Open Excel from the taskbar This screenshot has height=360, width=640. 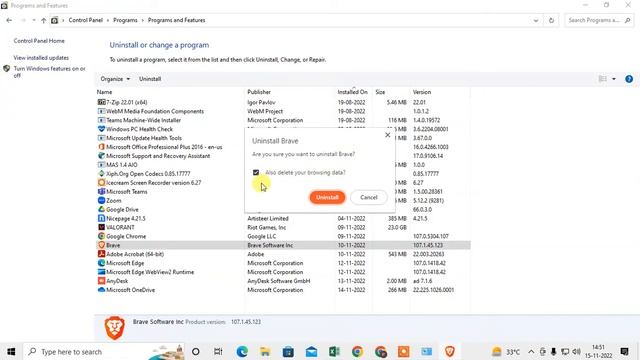334,351
